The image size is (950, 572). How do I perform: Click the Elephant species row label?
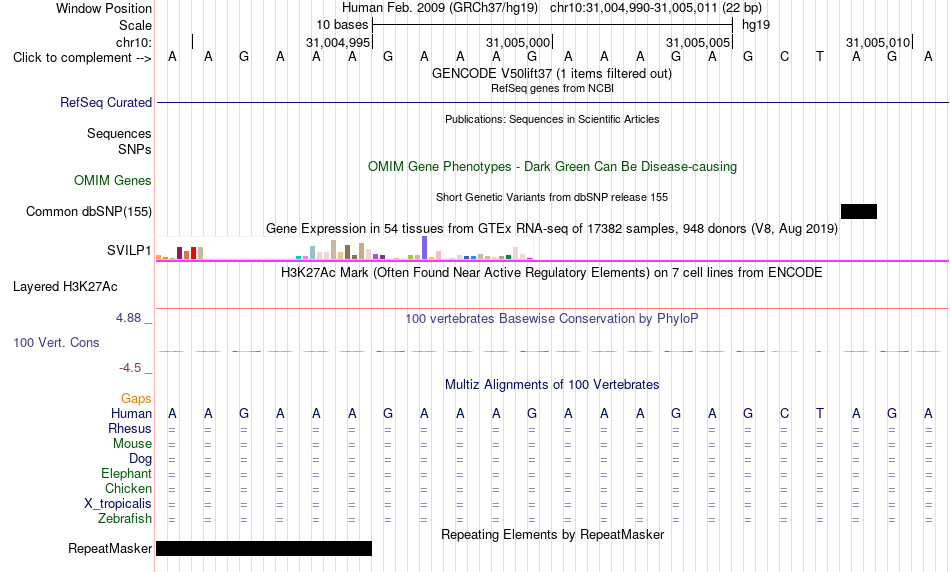point(127,473)
